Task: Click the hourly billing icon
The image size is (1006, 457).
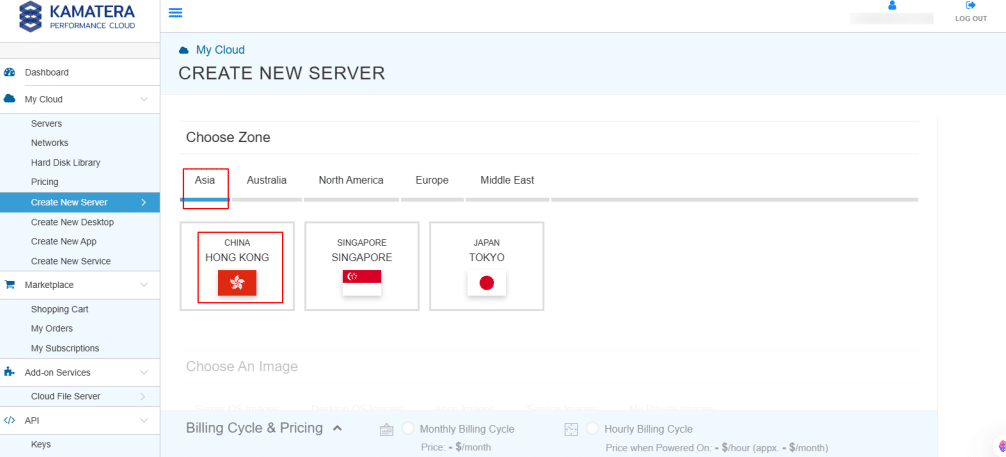Action: point(571,429)
